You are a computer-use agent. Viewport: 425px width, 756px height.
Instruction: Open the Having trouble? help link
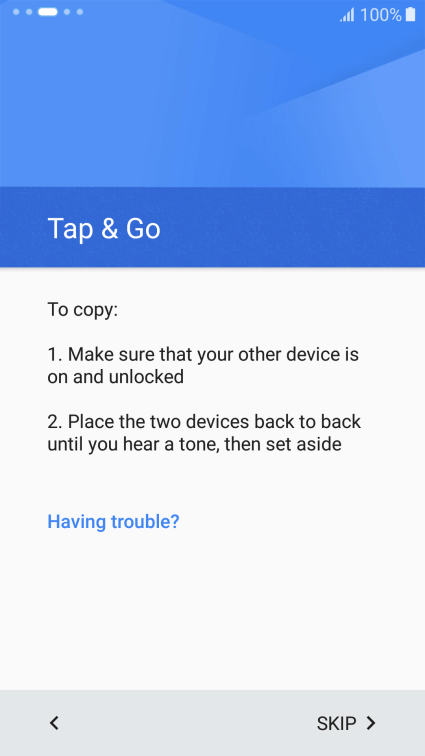[x=113, y=521]
